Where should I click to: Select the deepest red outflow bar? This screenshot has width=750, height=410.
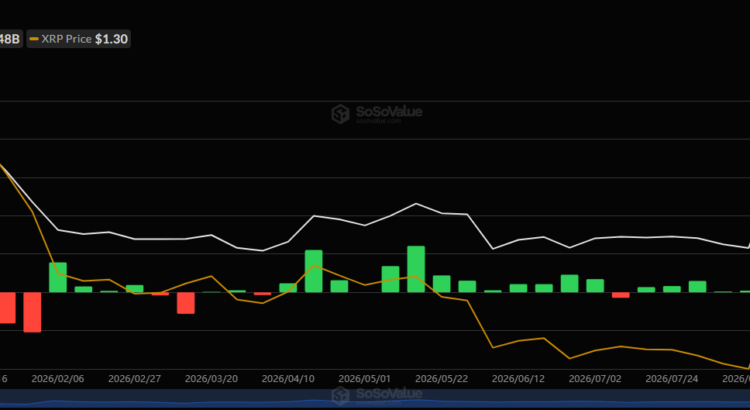[x=32, y=312]
